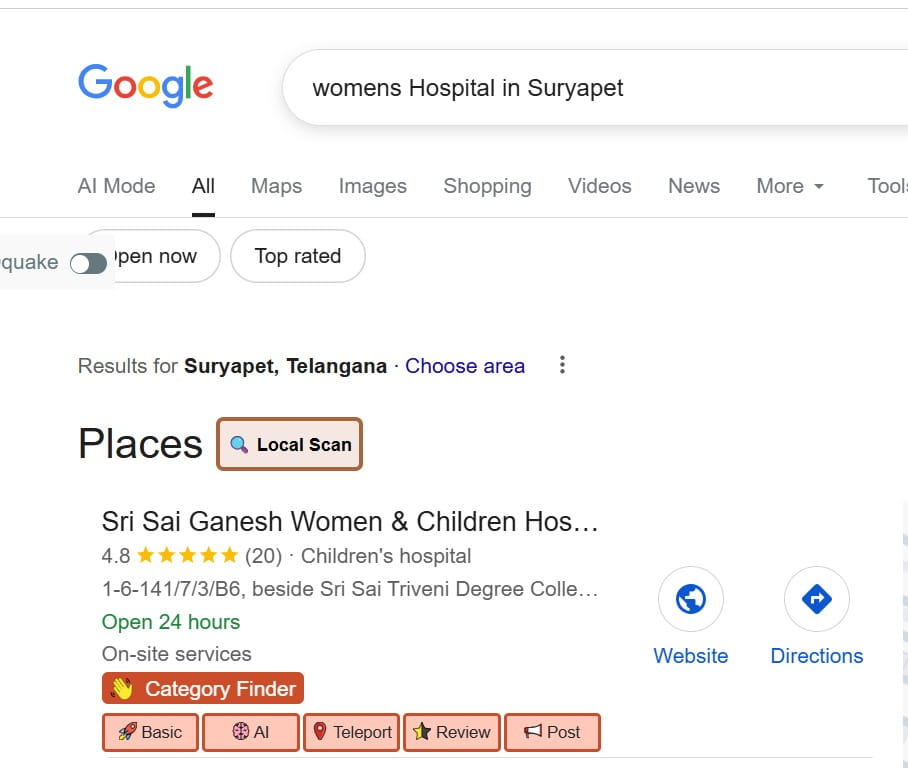The image size is (908, 768).
Task: Switch to the Images tab
Action: [x=372, y=186]
